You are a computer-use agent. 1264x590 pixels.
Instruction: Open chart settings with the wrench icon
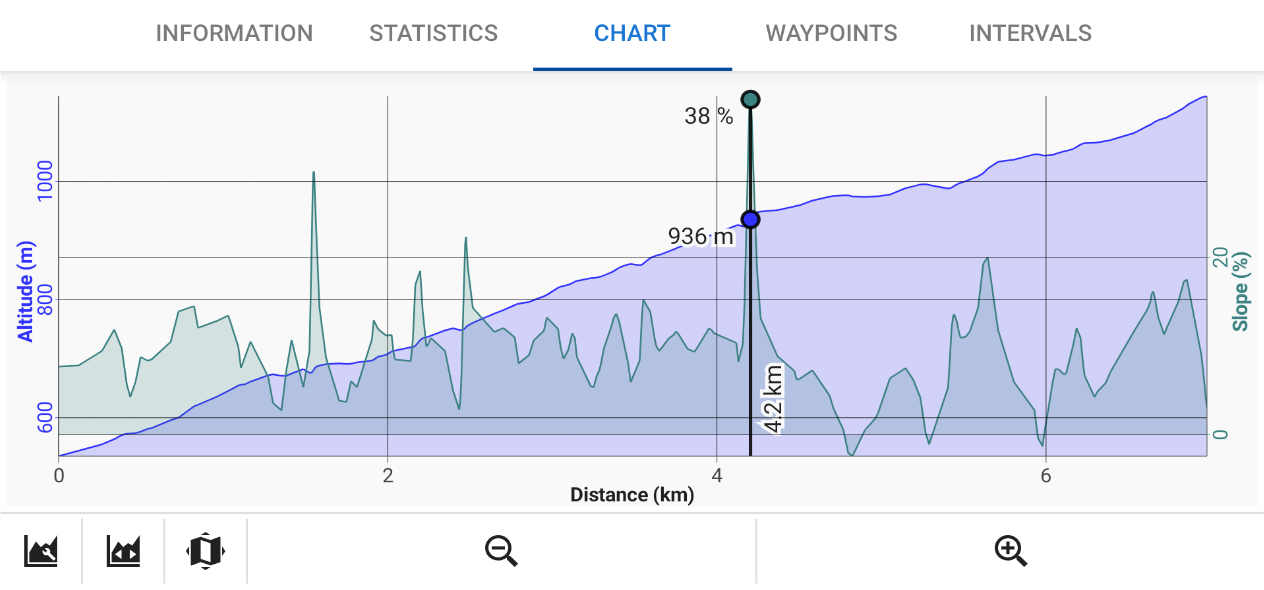tap(41, 550)
